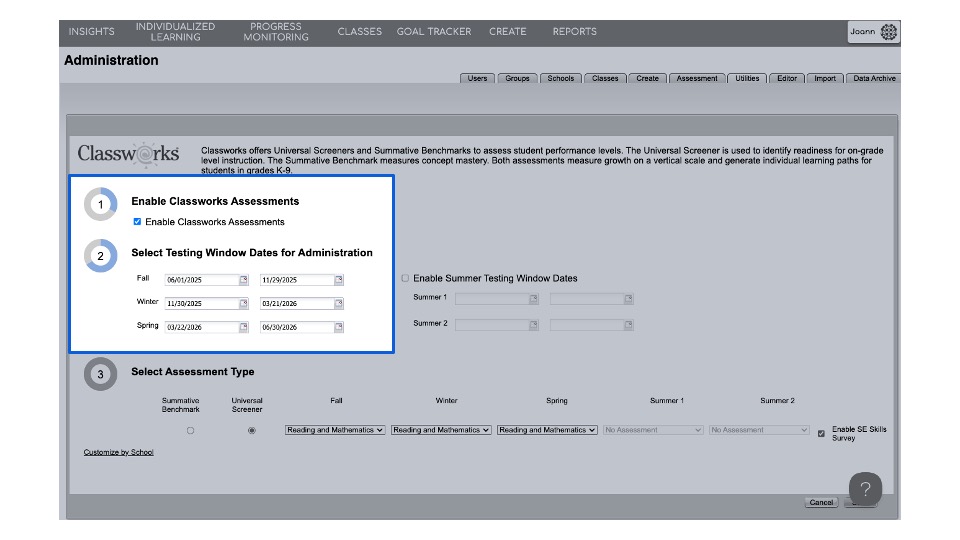Open calendar picker for Summer 1 end date

(x=628, y=299)
